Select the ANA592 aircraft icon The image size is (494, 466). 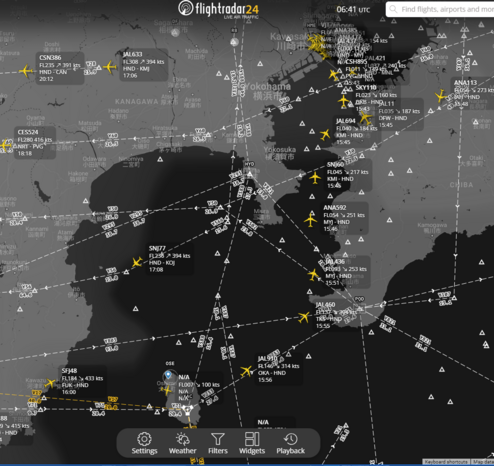pyautogui.click(x=310, y=220)
